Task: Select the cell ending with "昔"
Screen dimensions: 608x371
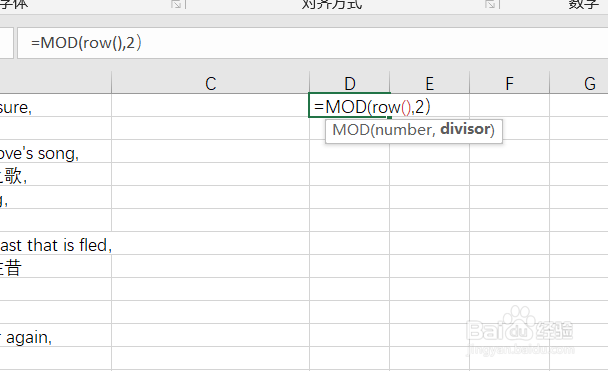Action: click(x=55, y=266)
